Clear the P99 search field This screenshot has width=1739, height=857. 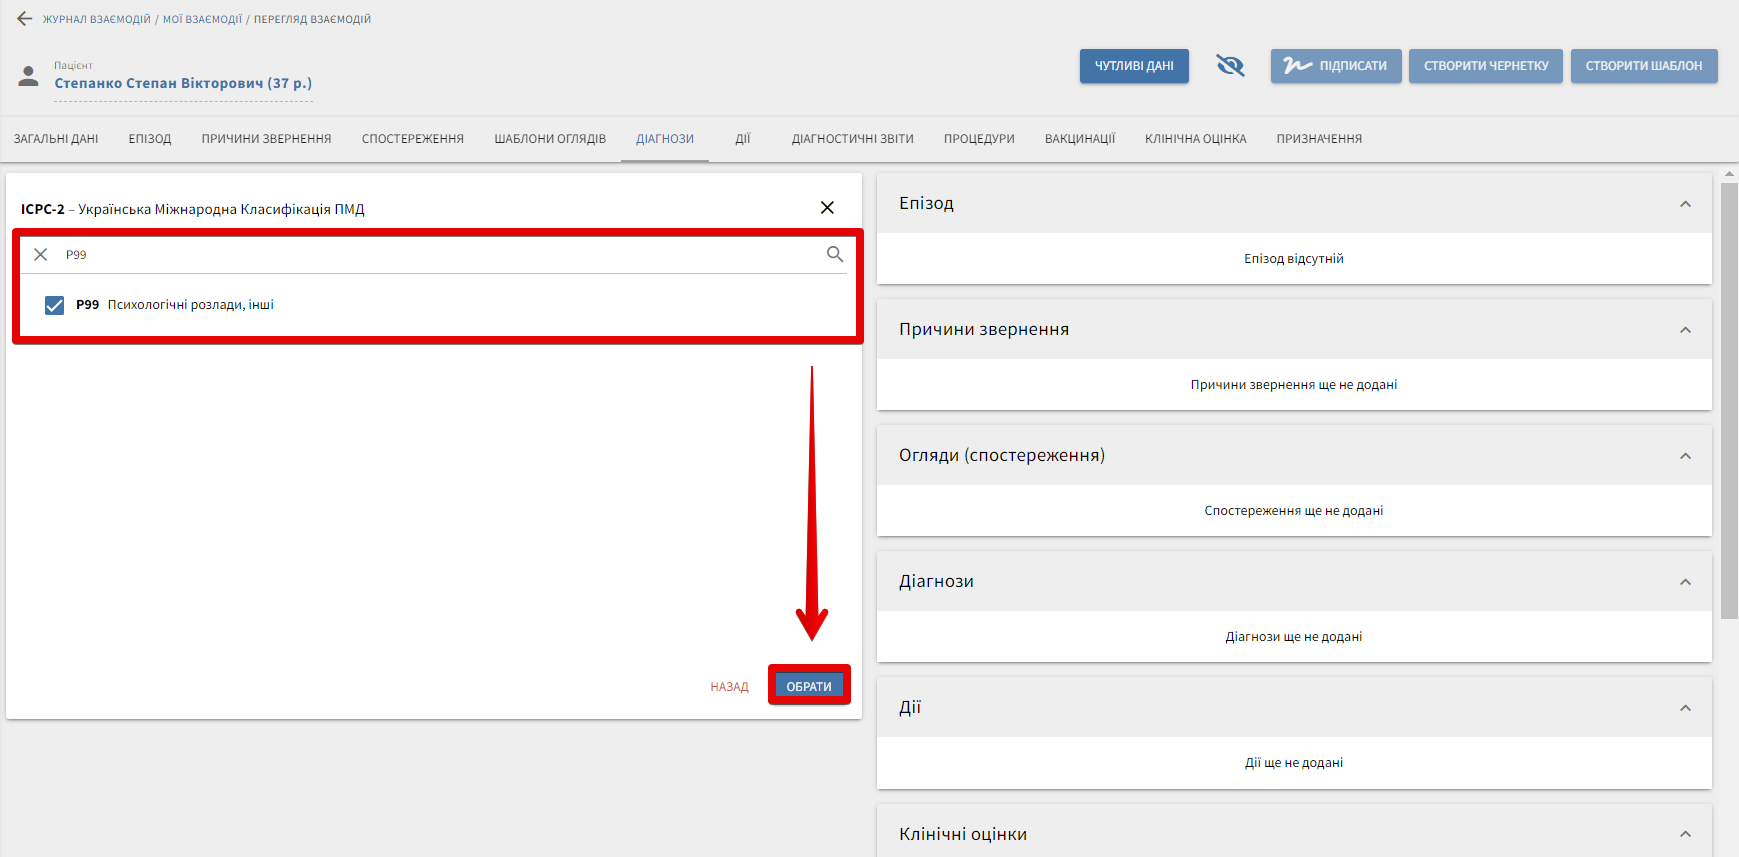[x=41, y=255]
